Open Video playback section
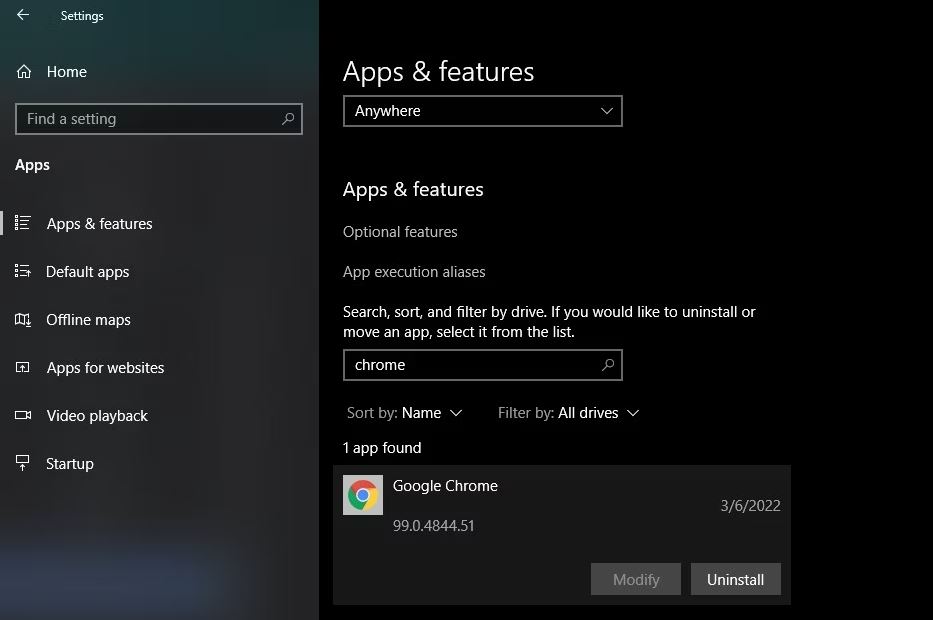The image size is (933, 620). point(97,416)
